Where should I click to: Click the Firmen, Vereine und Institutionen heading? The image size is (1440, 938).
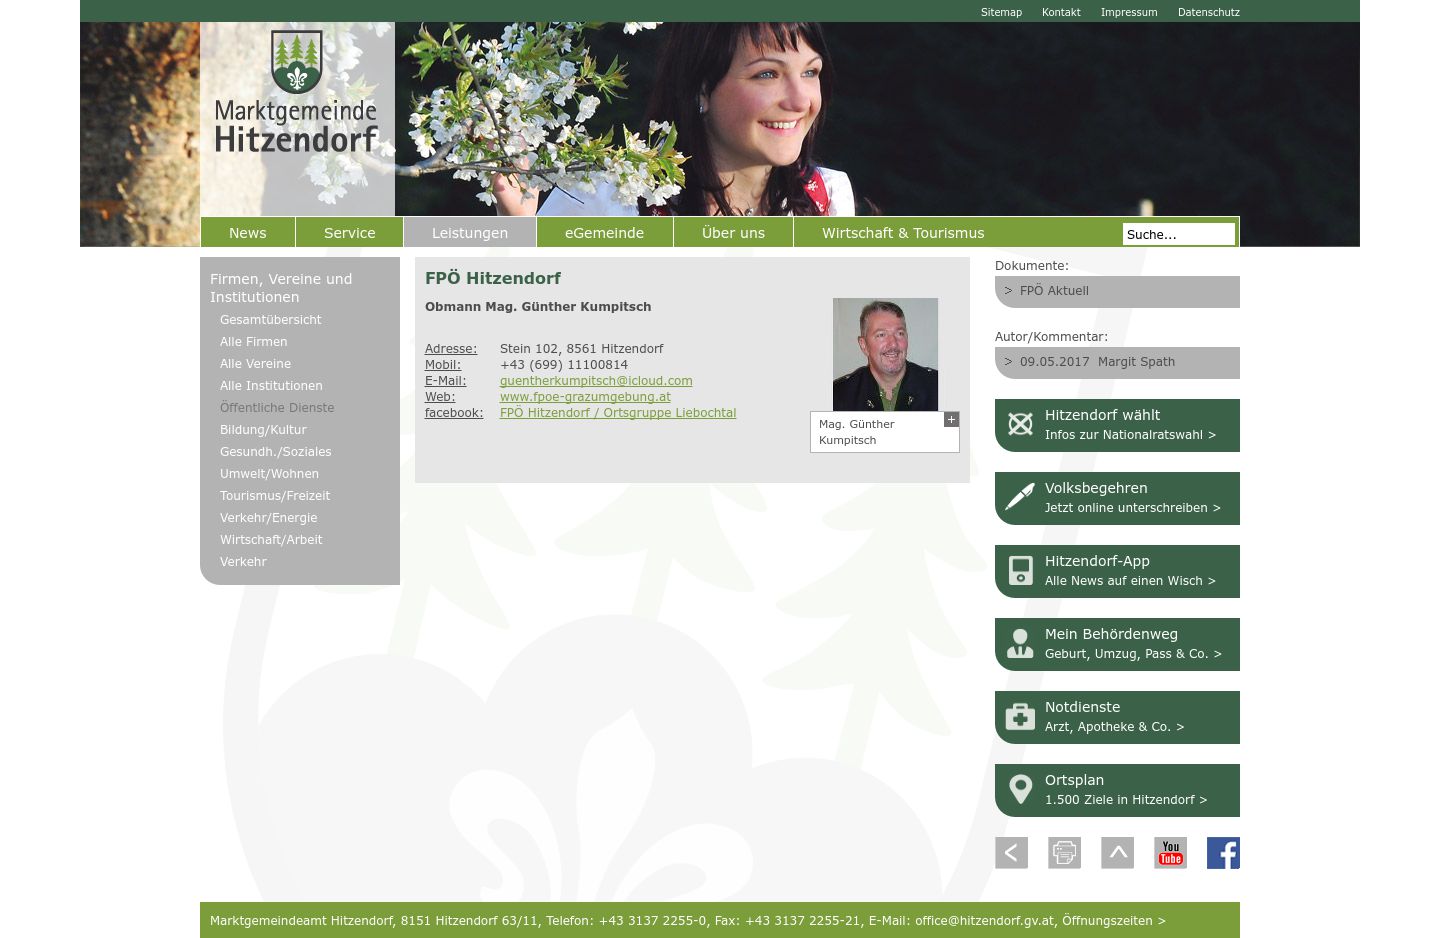pos(281,288)
